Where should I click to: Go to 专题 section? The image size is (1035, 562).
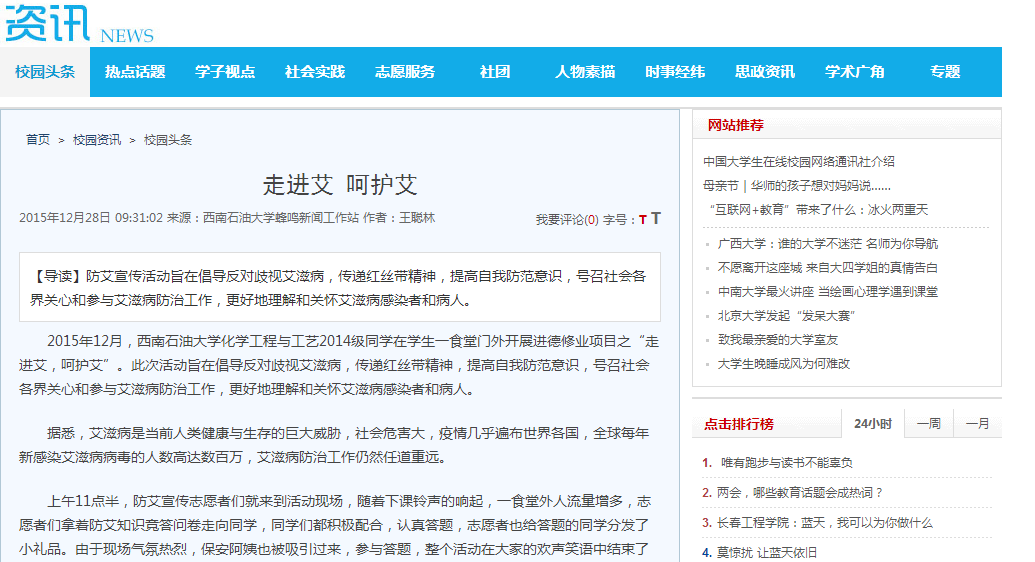[x=945, y=72]
